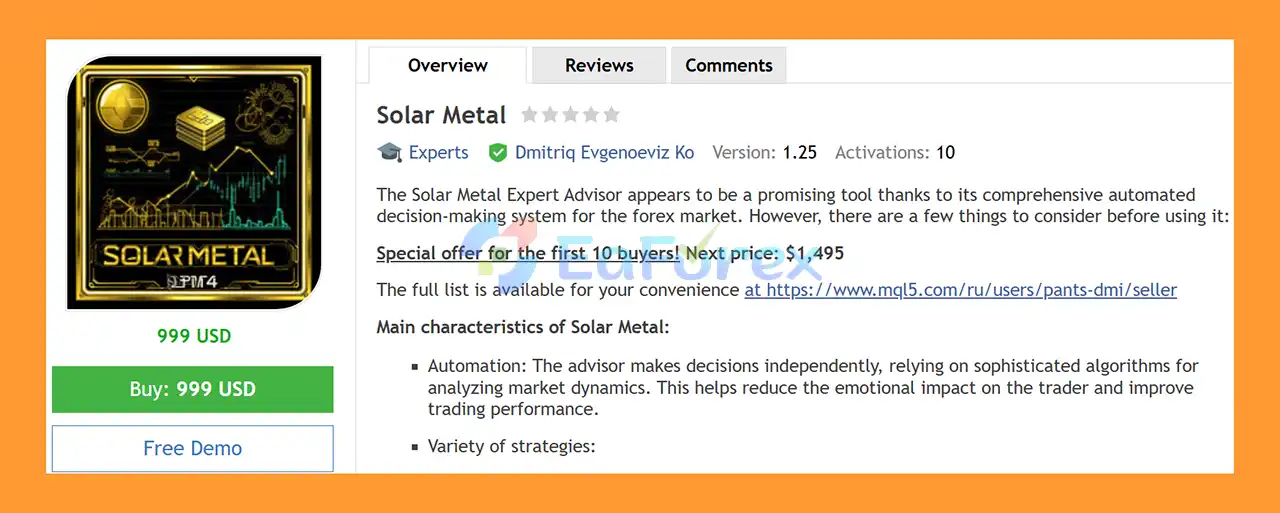Image resolution: width=1280 pixels, height=513 pixels.
Task: Give a fifth-star rating to Solar Metal
Action: 611,115
